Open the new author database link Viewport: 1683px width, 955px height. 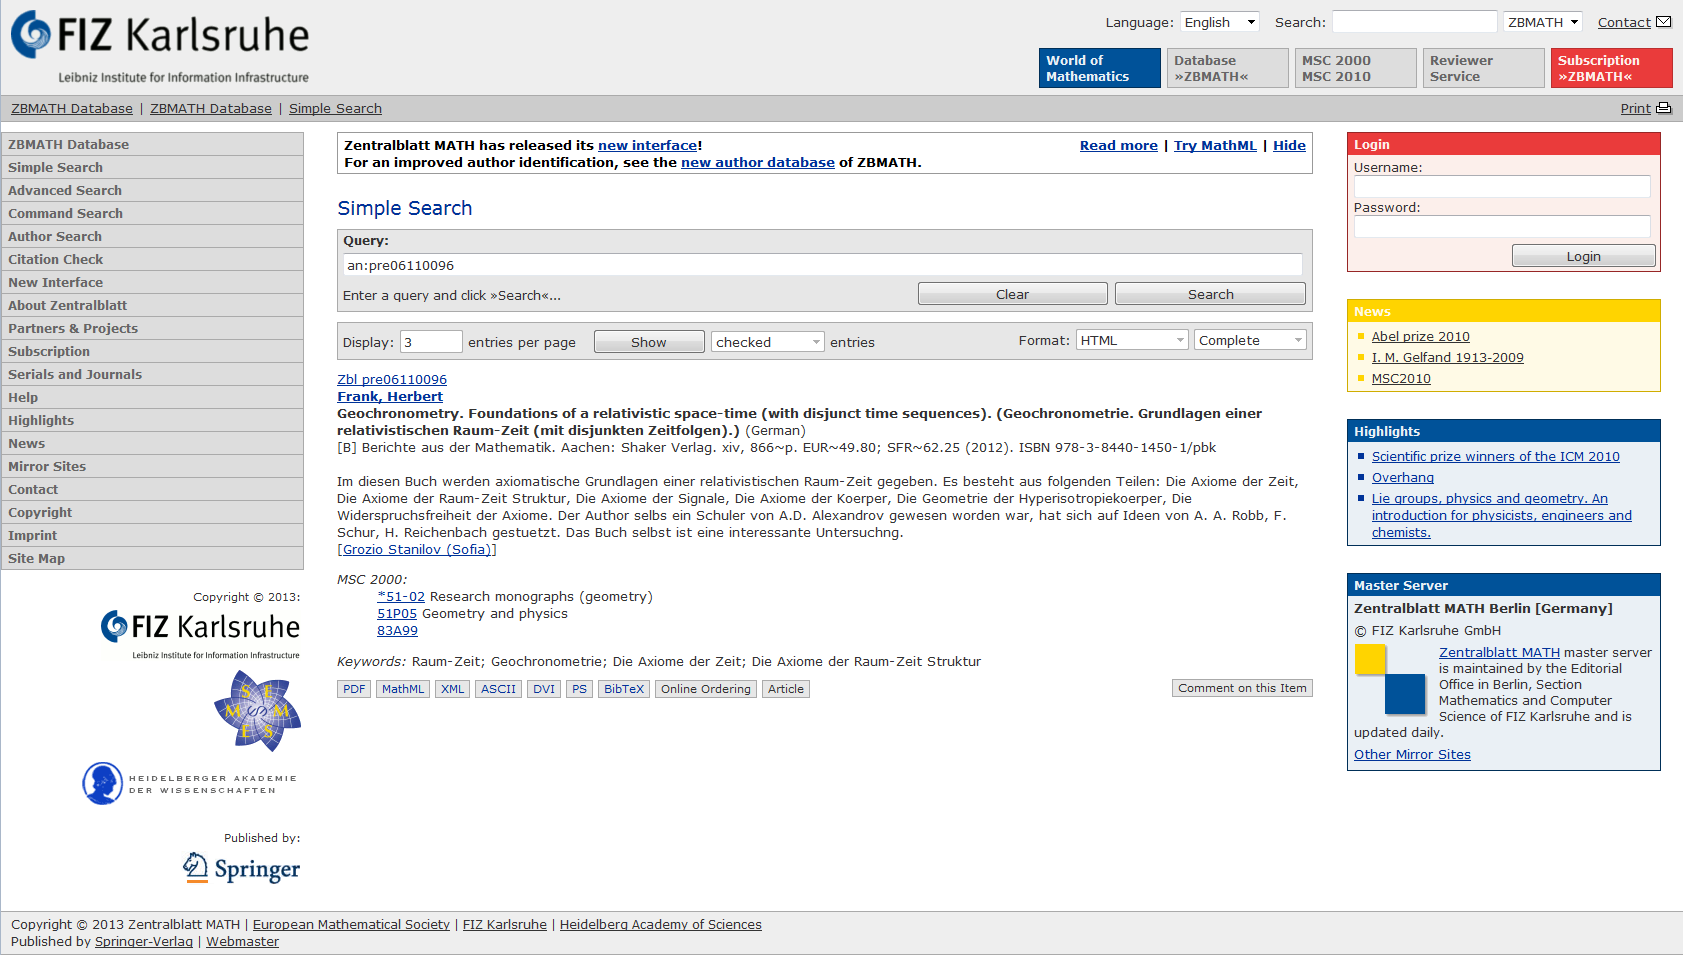coord(758,163)
